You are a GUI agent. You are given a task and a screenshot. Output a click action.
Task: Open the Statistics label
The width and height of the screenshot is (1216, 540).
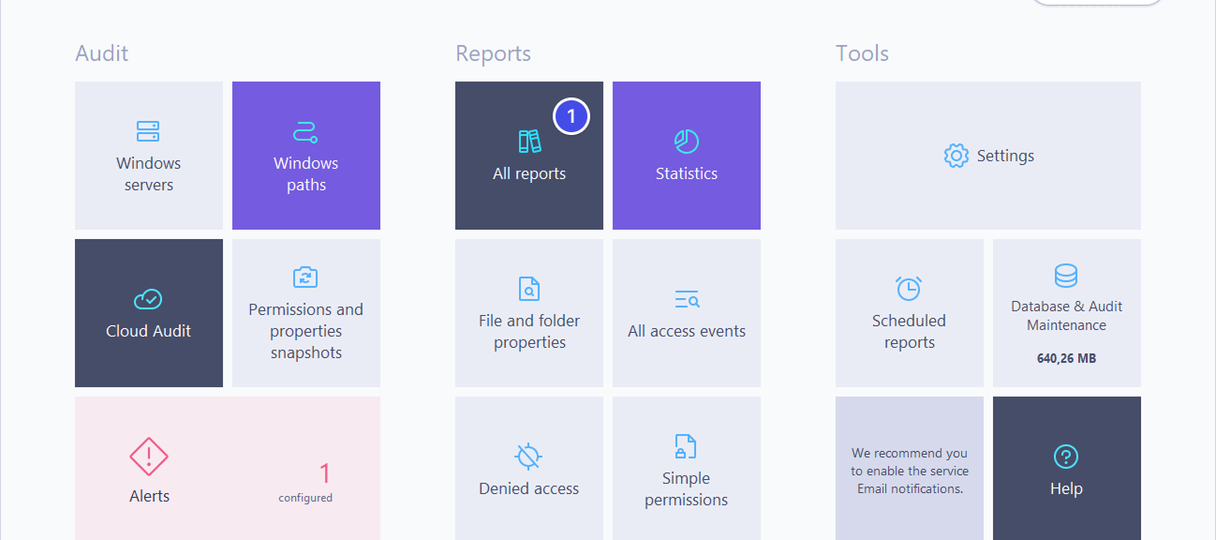point(686,174)
